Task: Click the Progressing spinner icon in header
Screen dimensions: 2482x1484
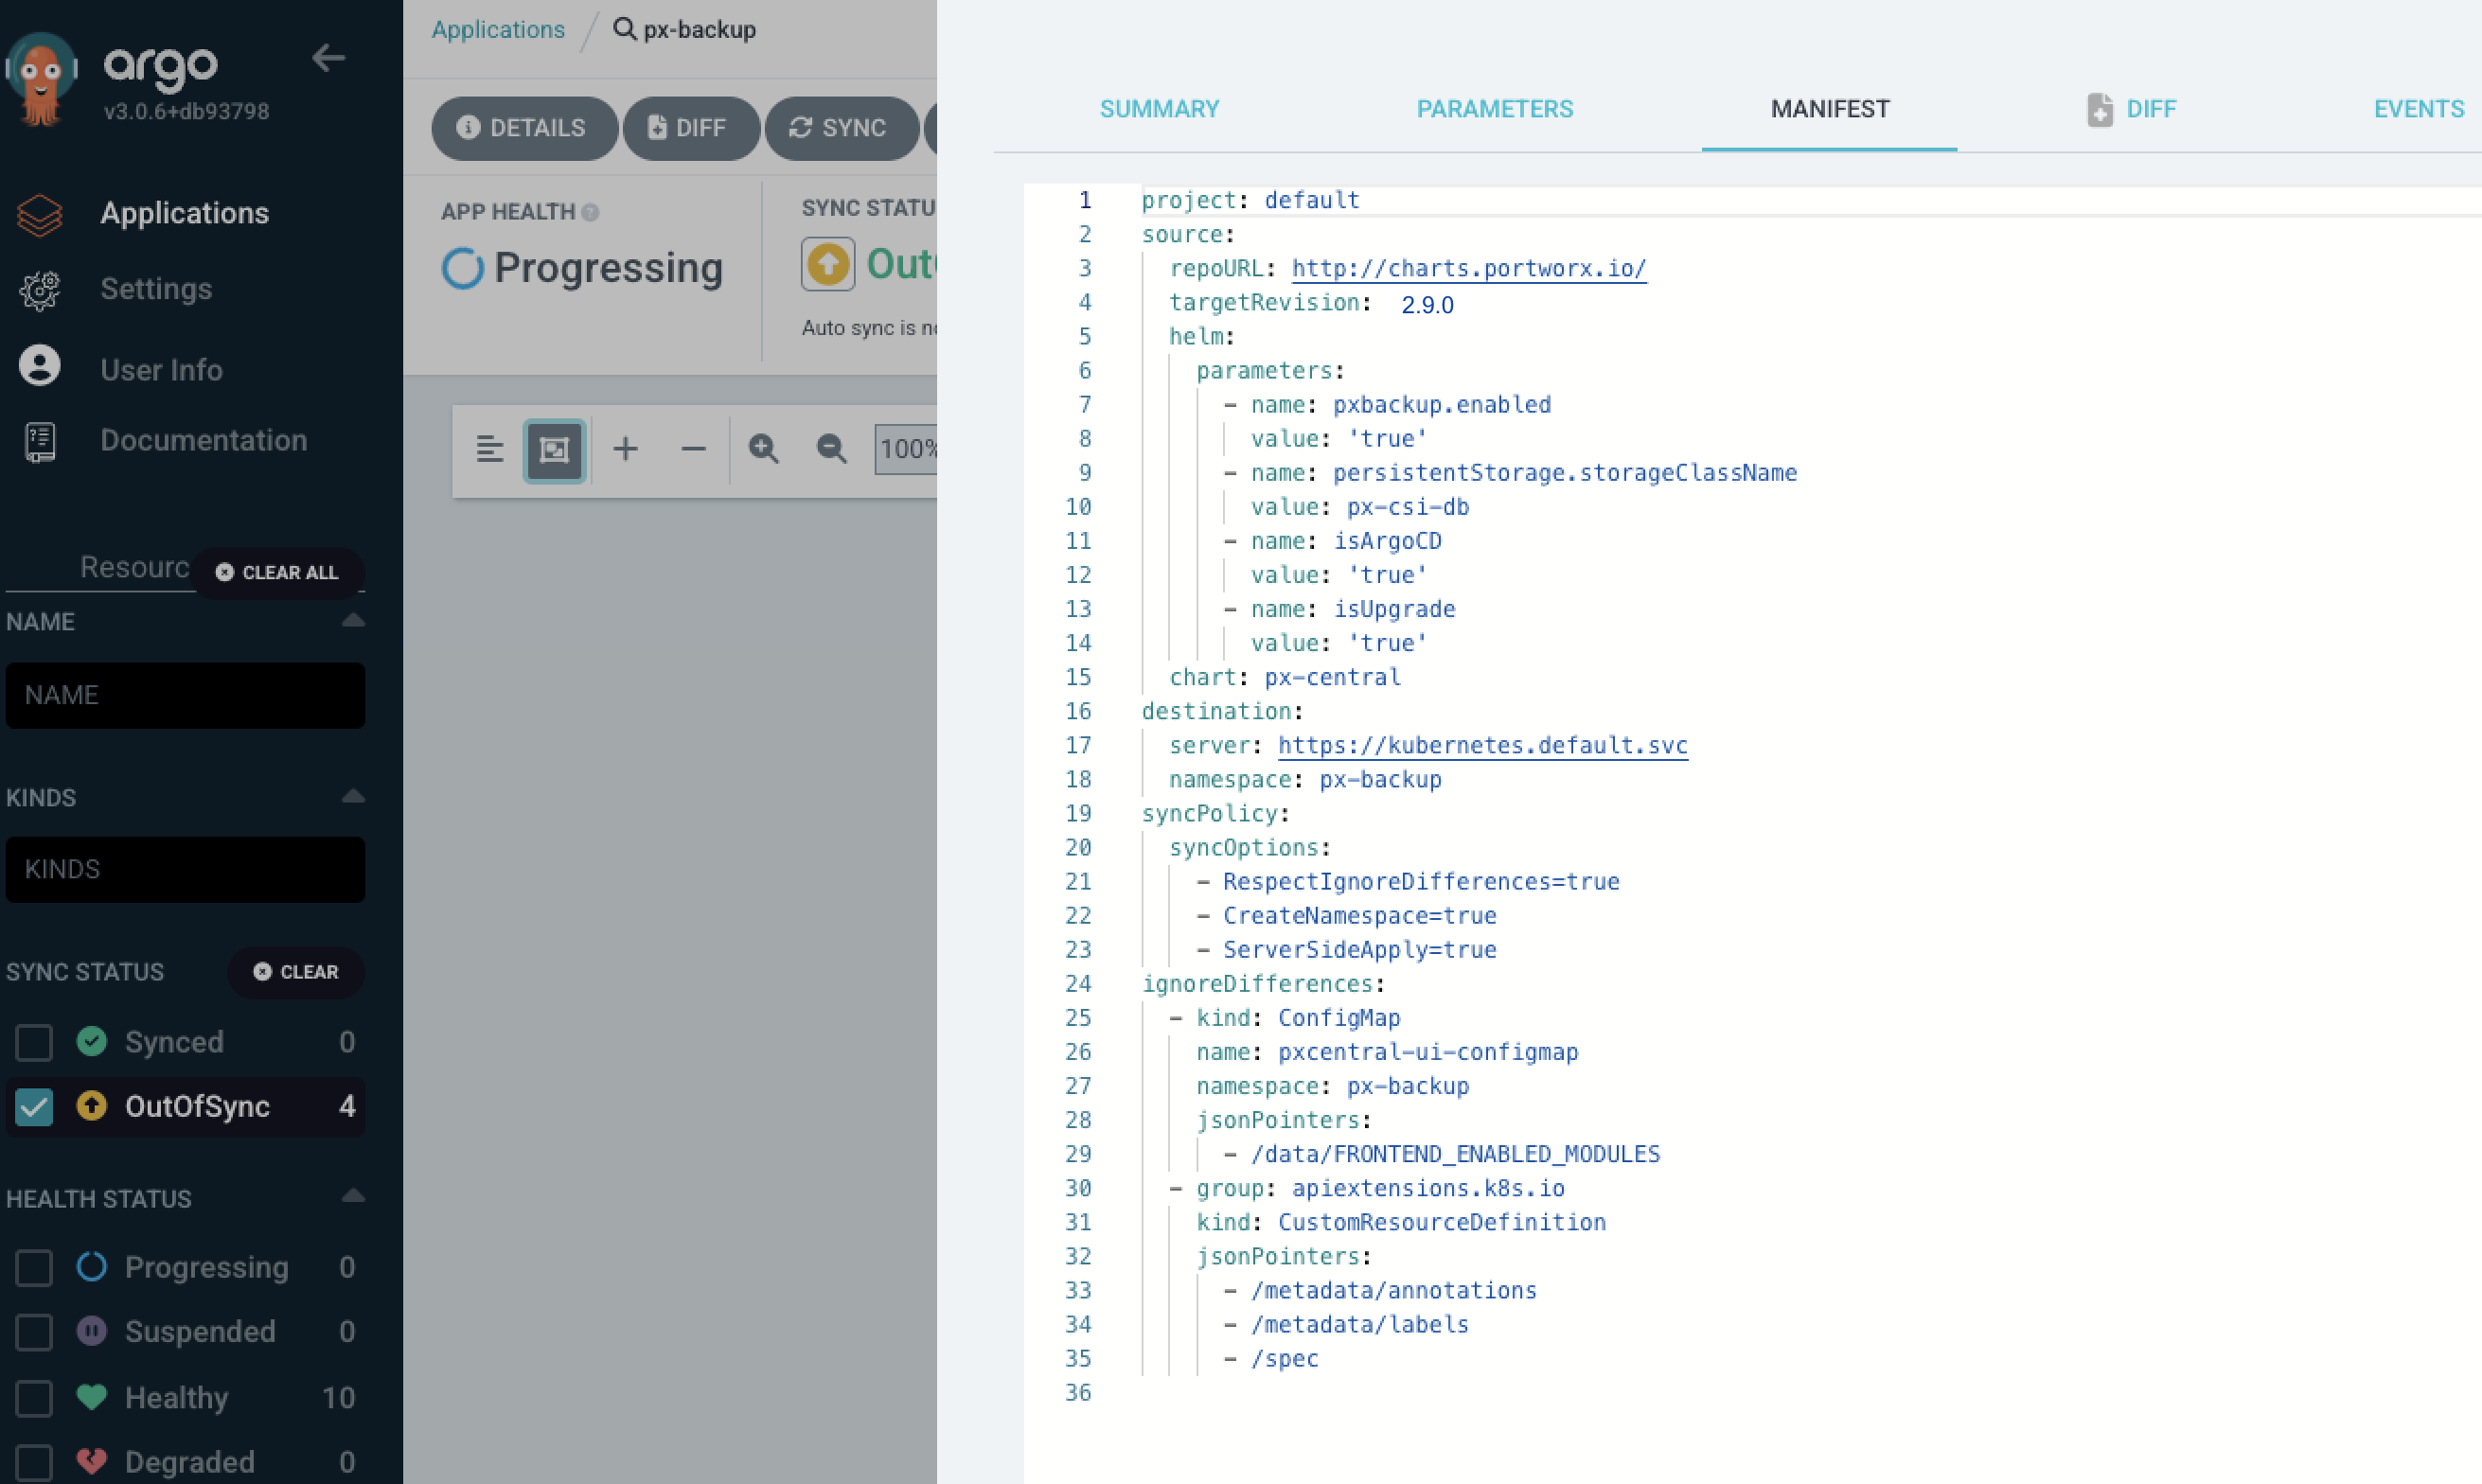Action: [x=463, y=268]
